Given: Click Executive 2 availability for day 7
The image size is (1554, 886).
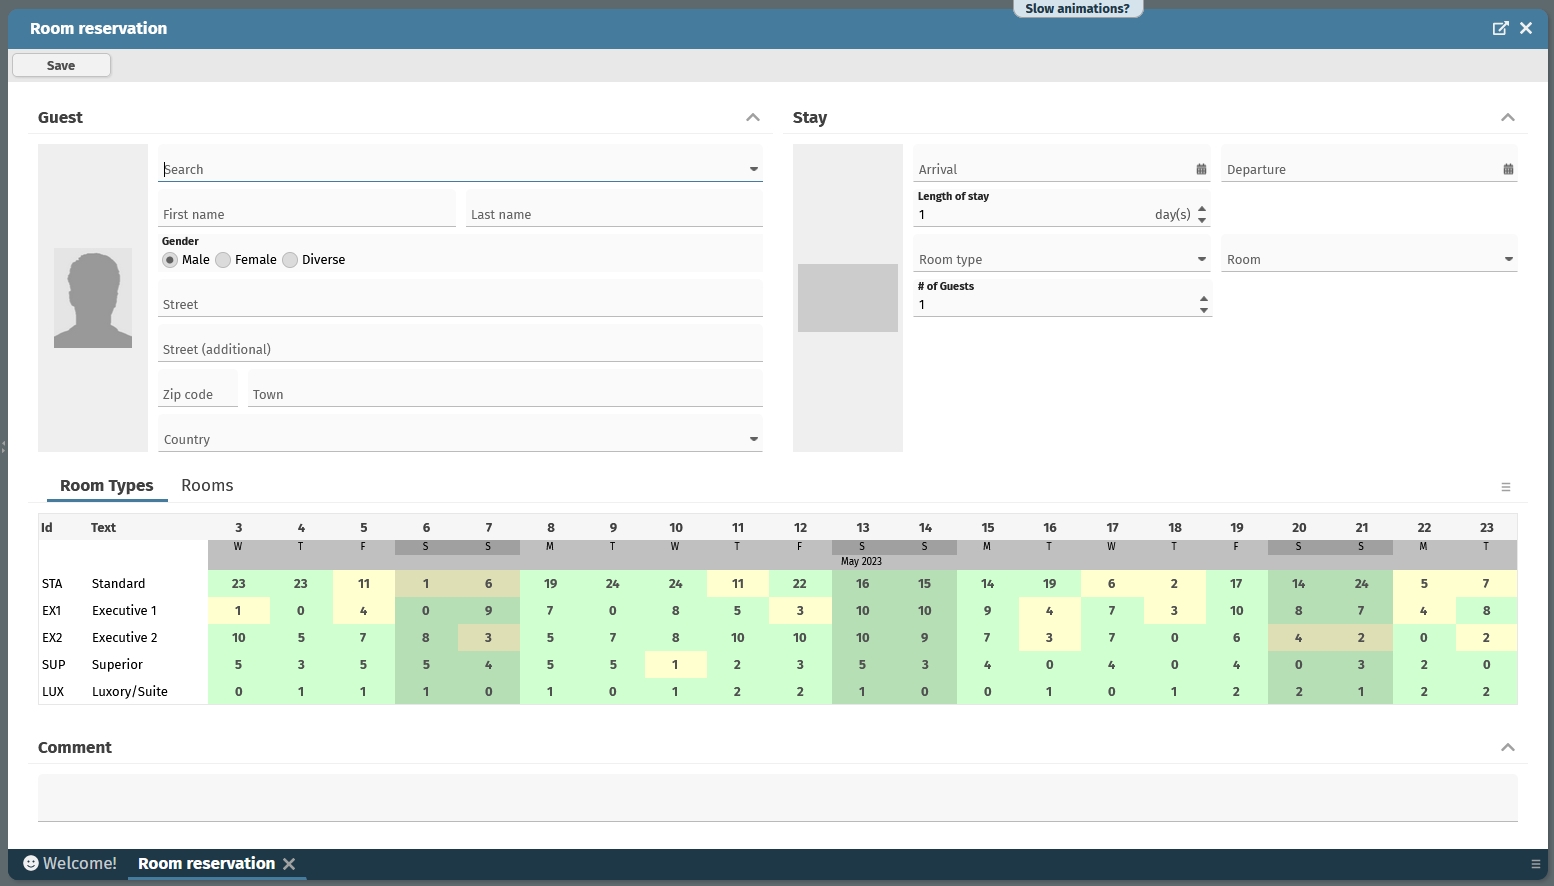Looking at the screenshot, I should coord(488,637).
